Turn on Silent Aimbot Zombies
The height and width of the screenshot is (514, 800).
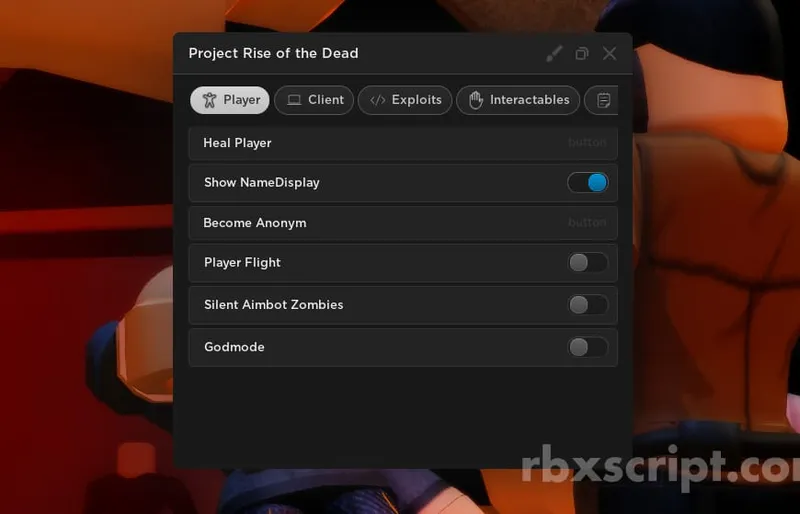[588, 305]
